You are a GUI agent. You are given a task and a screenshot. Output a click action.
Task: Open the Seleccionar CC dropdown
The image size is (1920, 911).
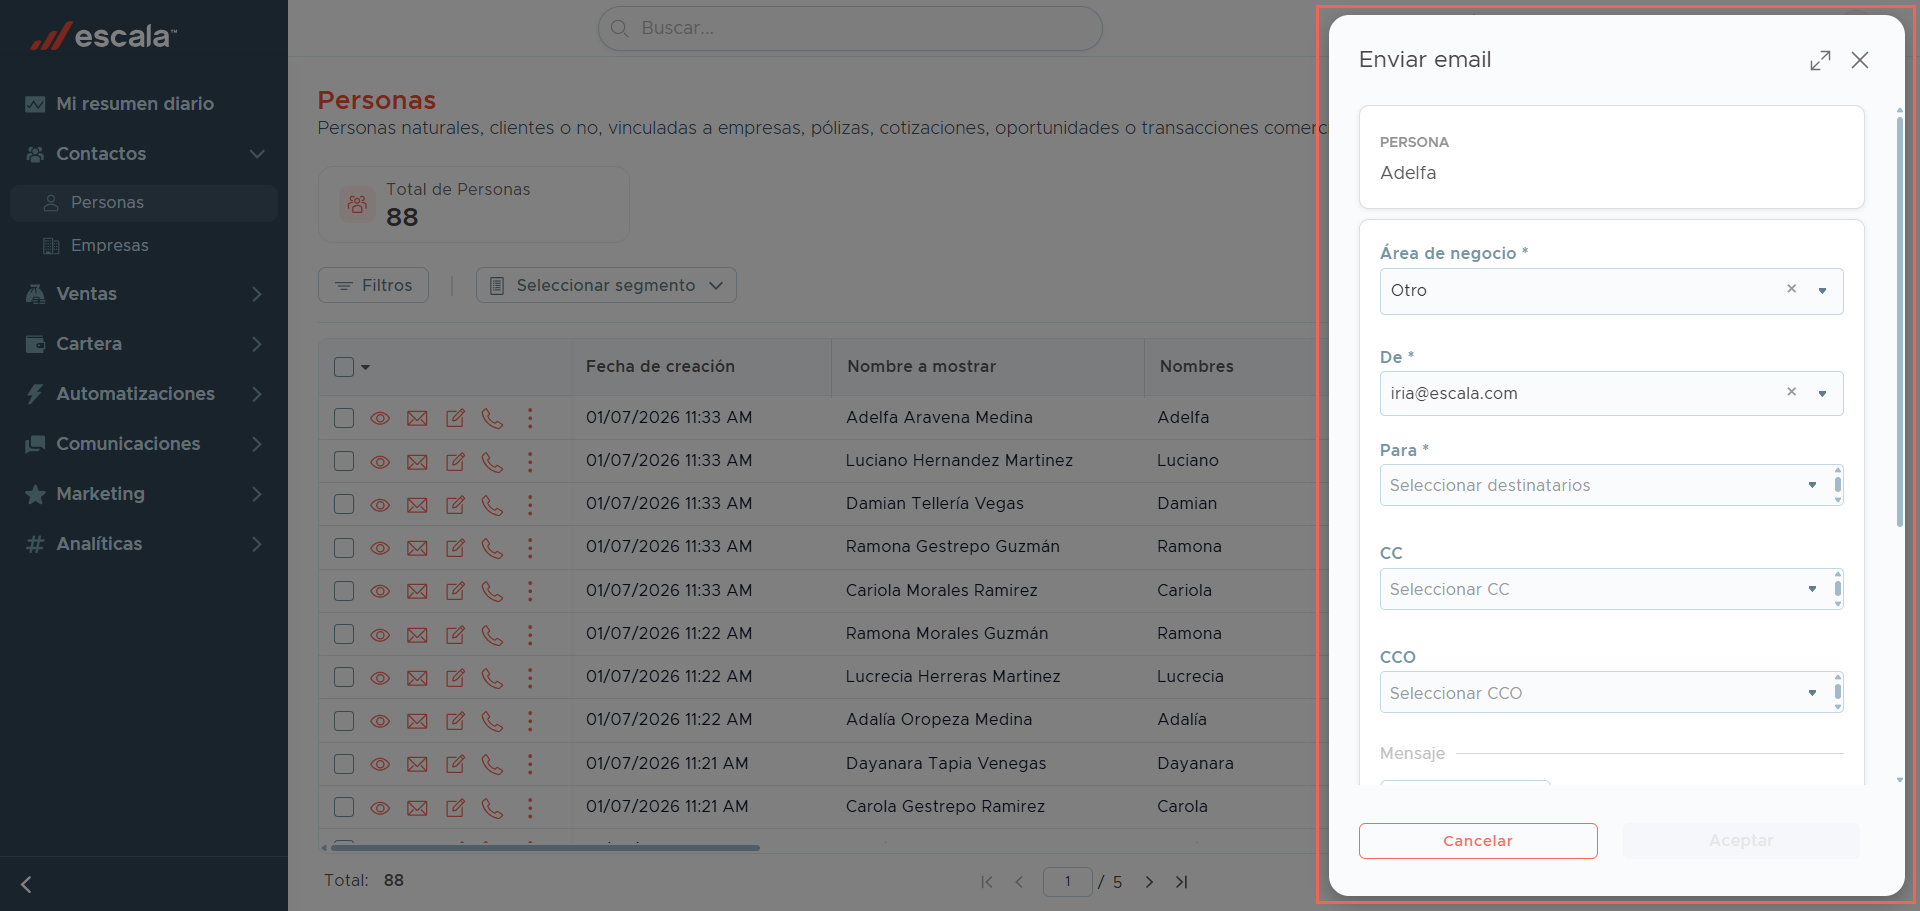tap(1610, 589)
